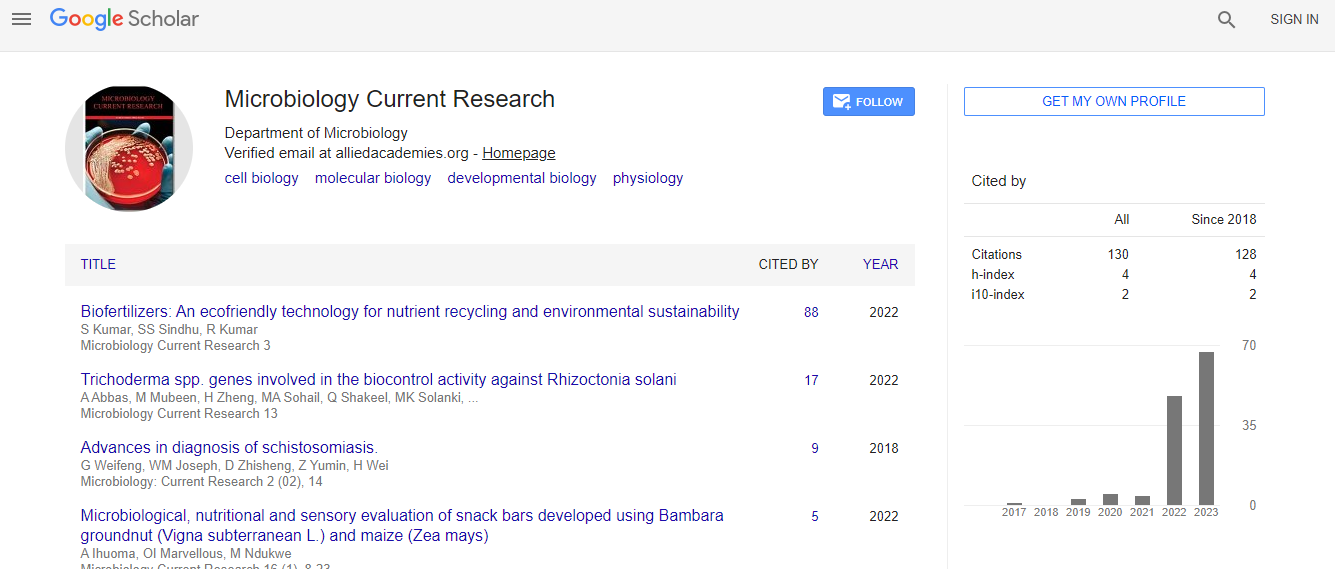Select the cell biology interest tag
Screen dimensions: 1335x569
261,178
